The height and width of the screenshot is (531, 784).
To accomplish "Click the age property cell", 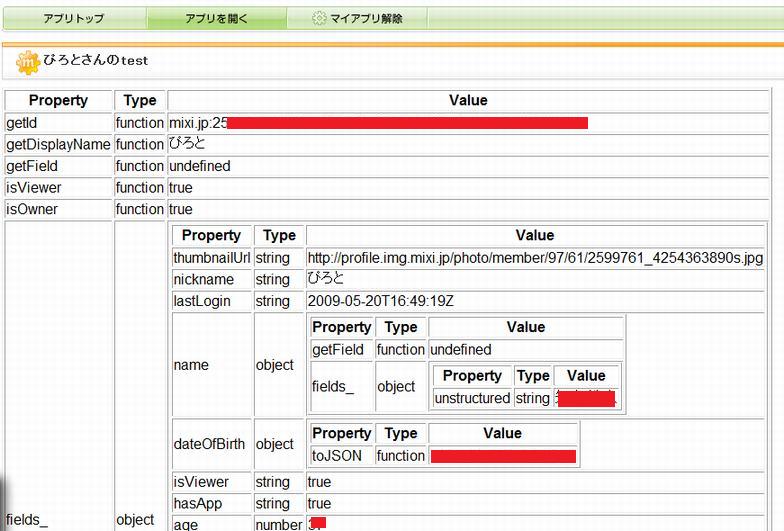I will [x=212, y=524].
